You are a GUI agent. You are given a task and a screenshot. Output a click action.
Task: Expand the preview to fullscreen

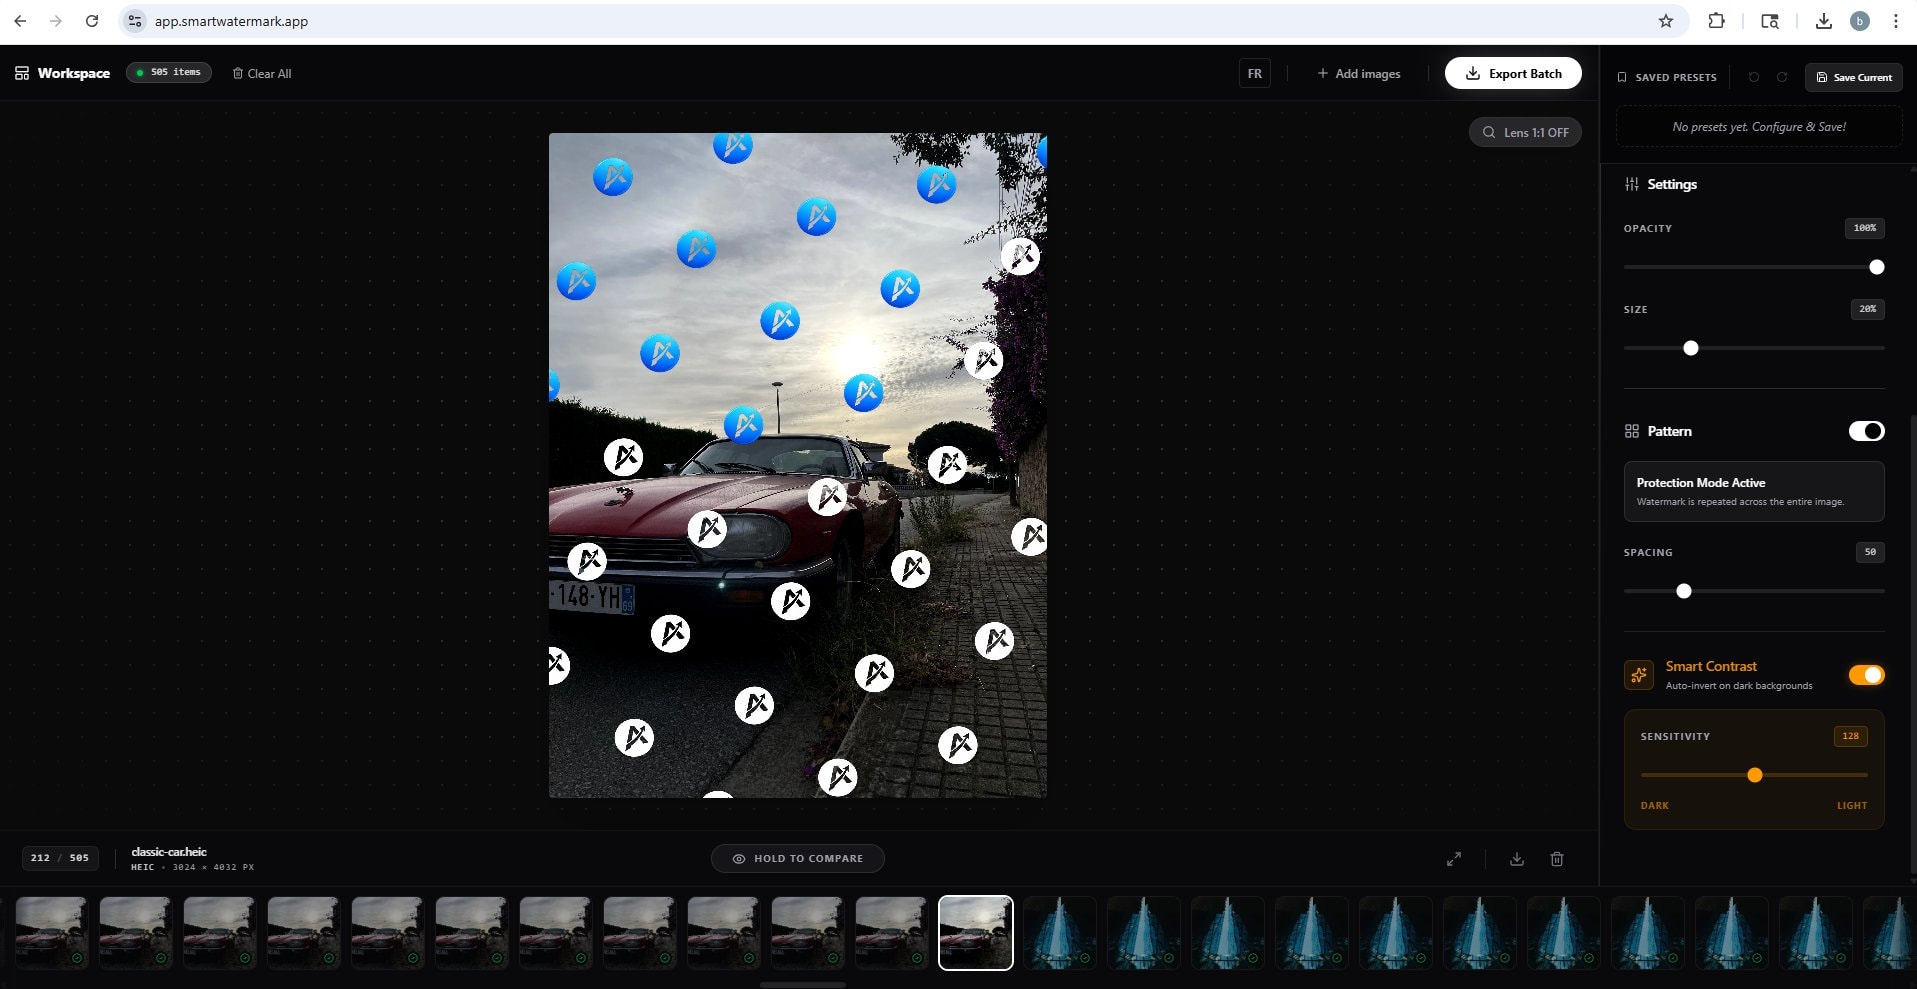(1454, 859)
